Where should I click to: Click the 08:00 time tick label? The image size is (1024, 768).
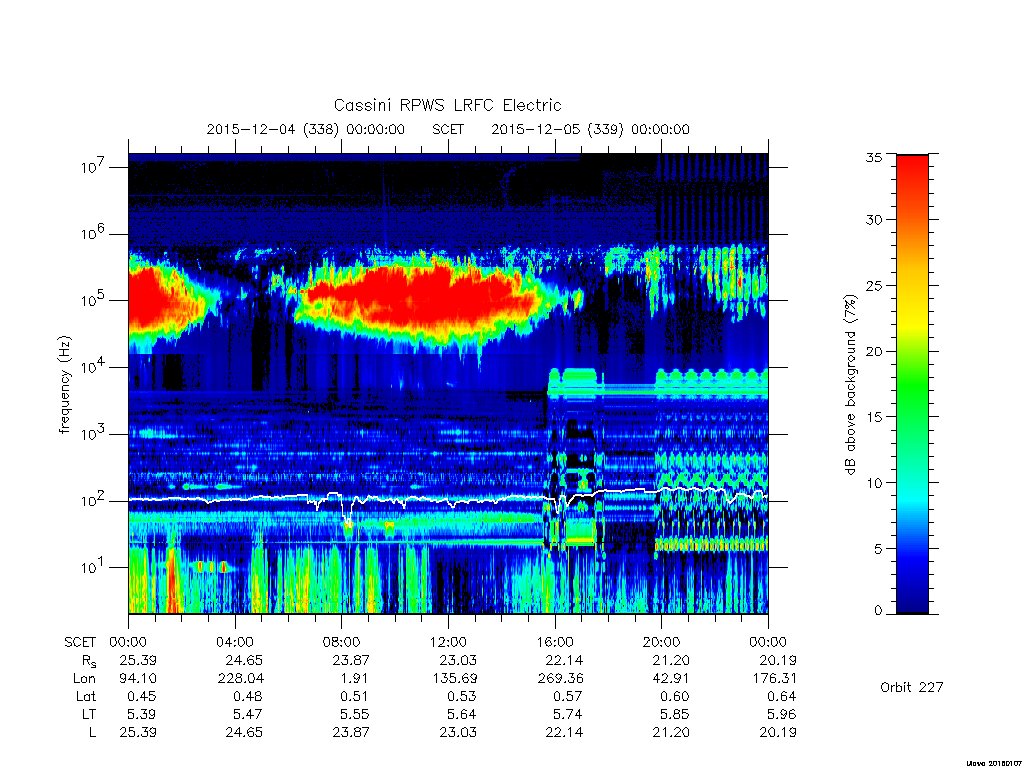[342, 642]
